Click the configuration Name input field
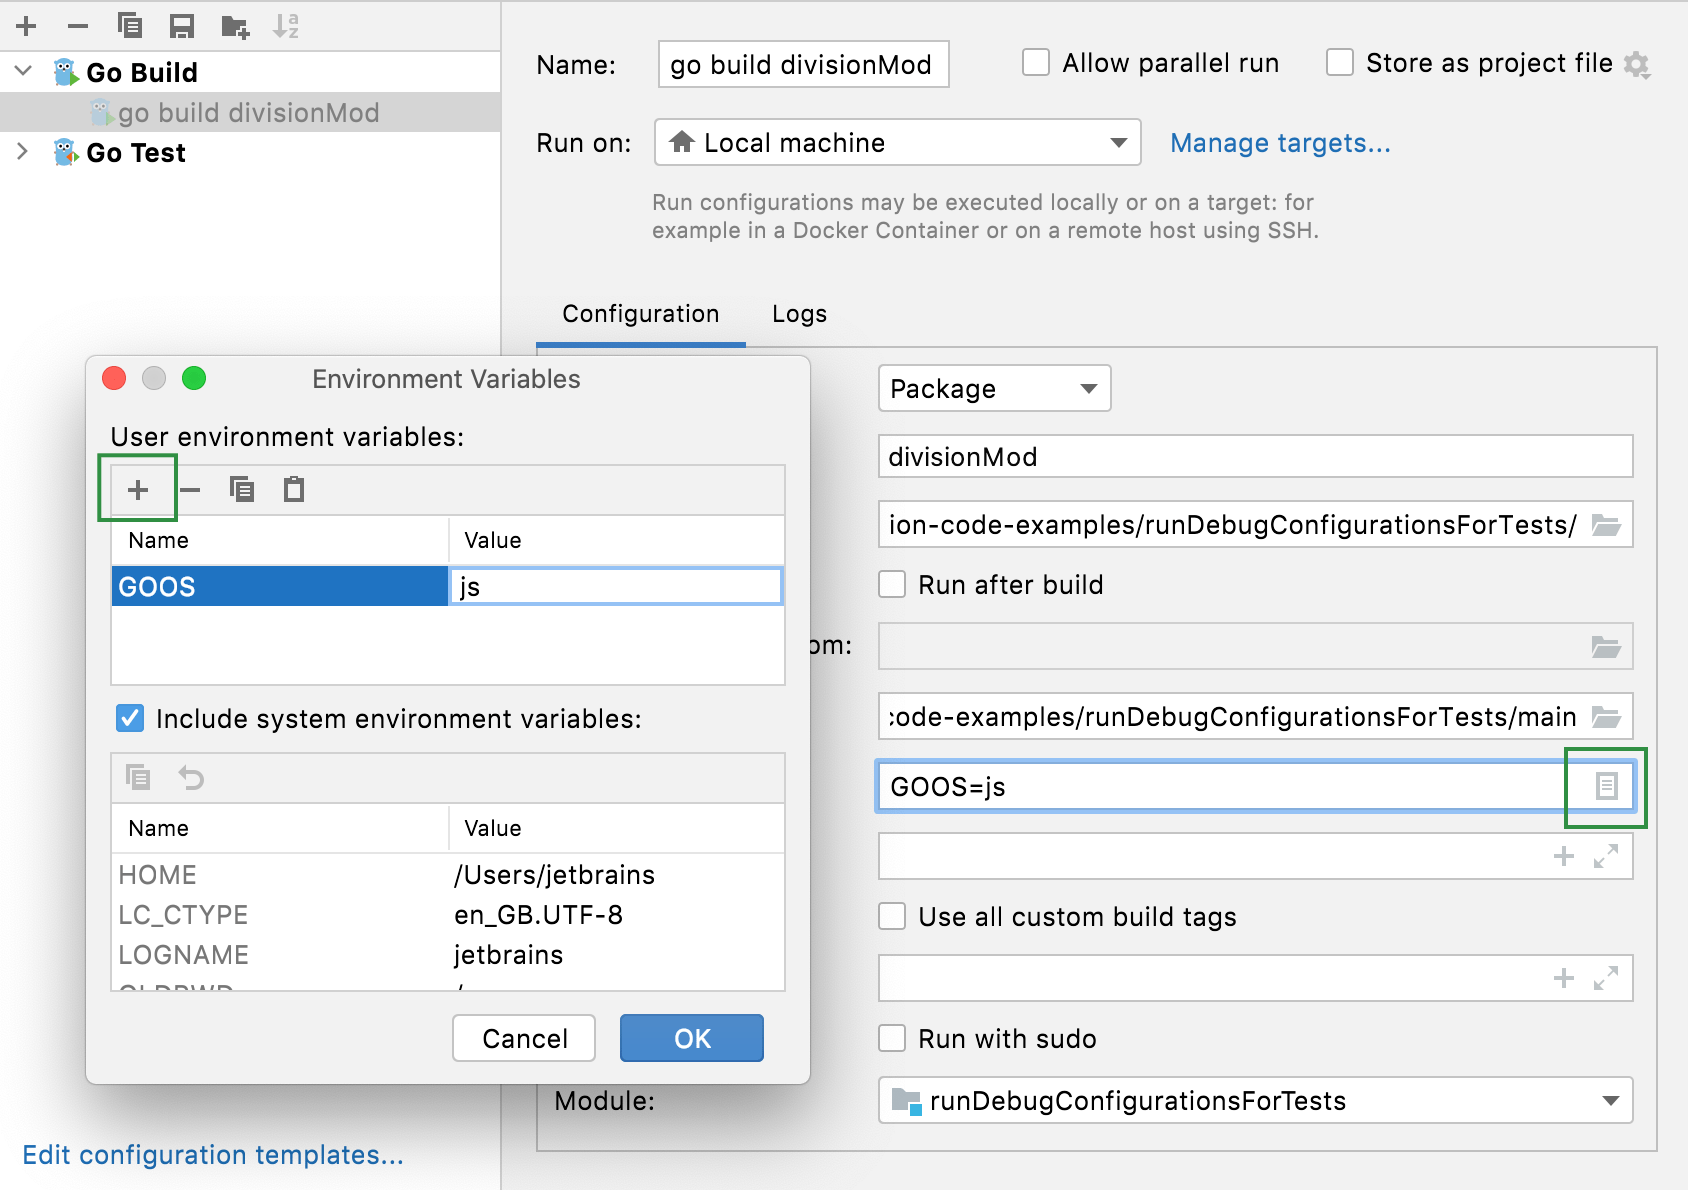Image resolution: width=1688 pixels, height=1190 pixels. [802, 63]
